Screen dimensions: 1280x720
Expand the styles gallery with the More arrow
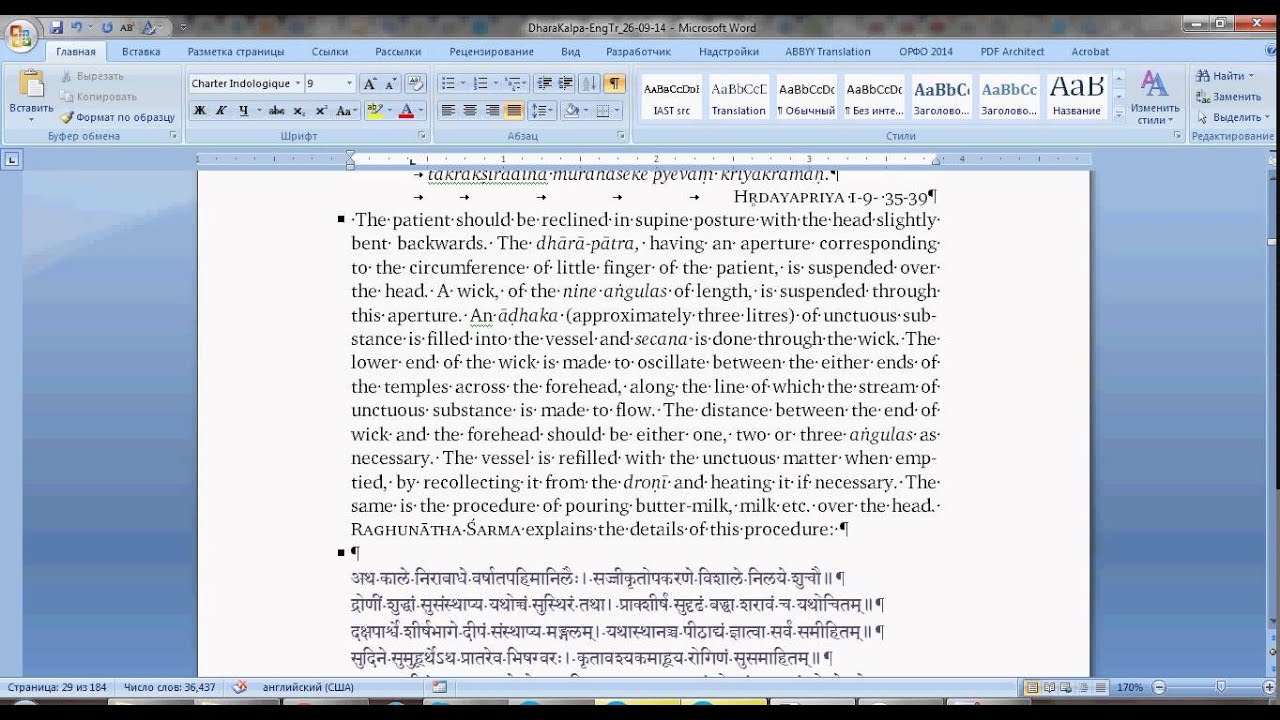pos(1119,115)
